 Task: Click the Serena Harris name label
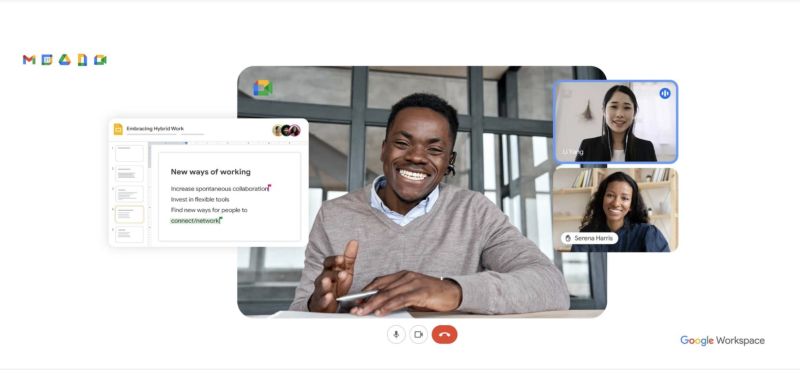[589, 238]
